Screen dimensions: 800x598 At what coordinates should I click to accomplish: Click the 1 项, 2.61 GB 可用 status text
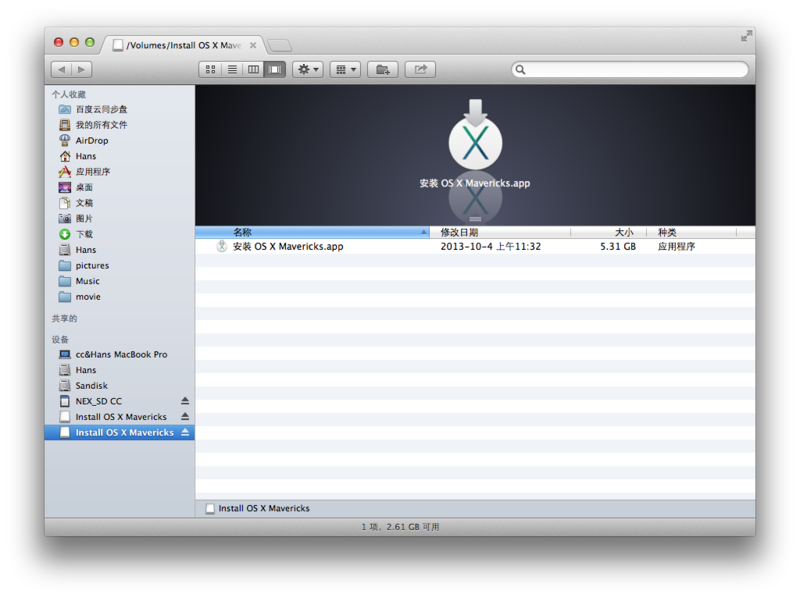[x=400, y=527]
